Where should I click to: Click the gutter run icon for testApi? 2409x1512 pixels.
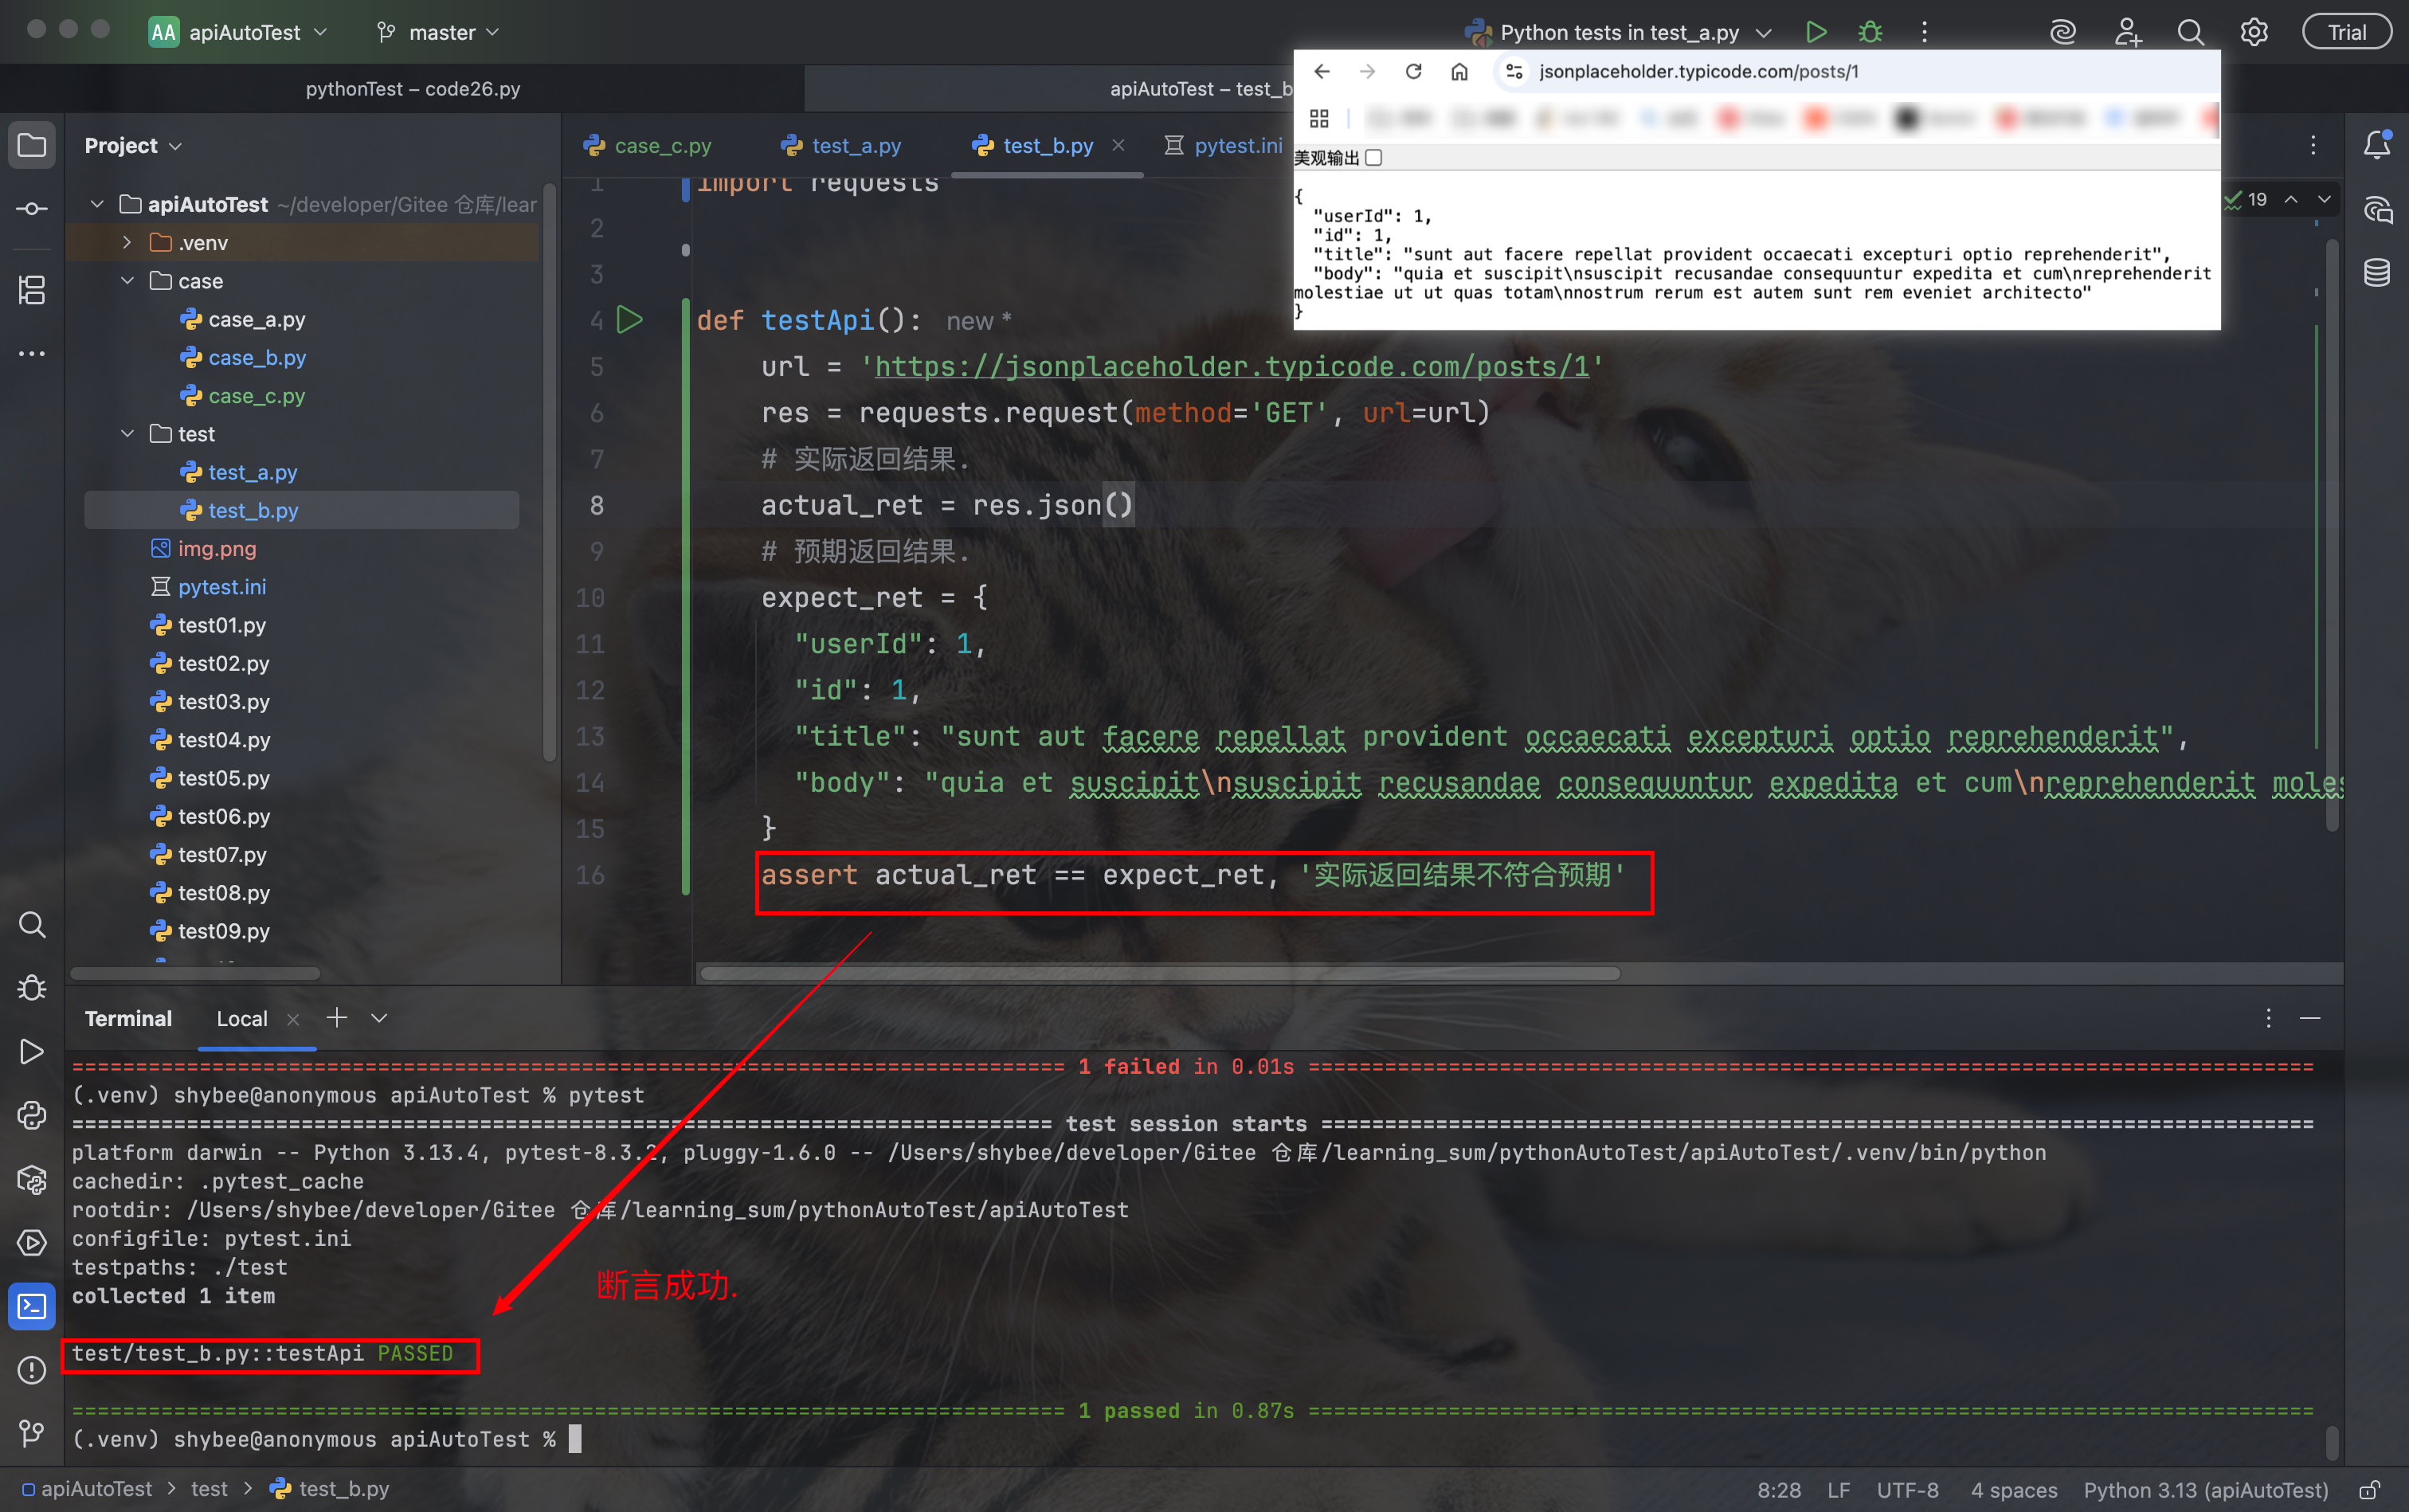tap(629, 320)
